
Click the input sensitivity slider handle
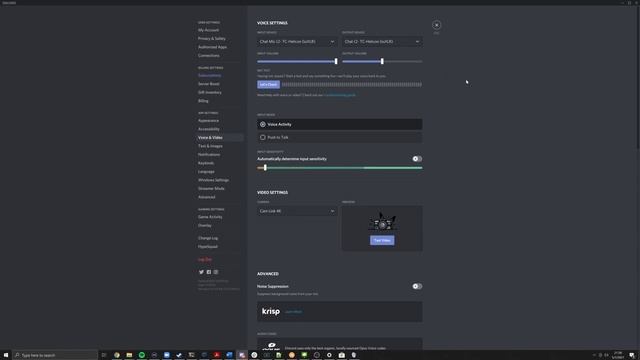point(265,168)
